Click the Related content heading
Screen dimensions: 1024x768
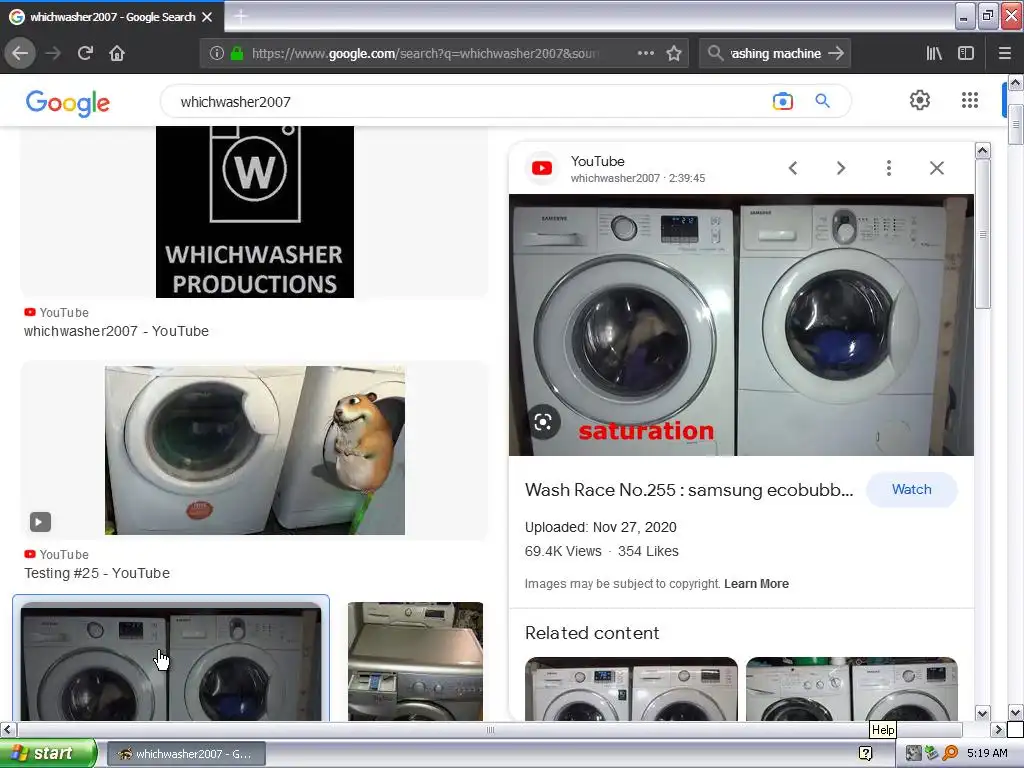592,633
